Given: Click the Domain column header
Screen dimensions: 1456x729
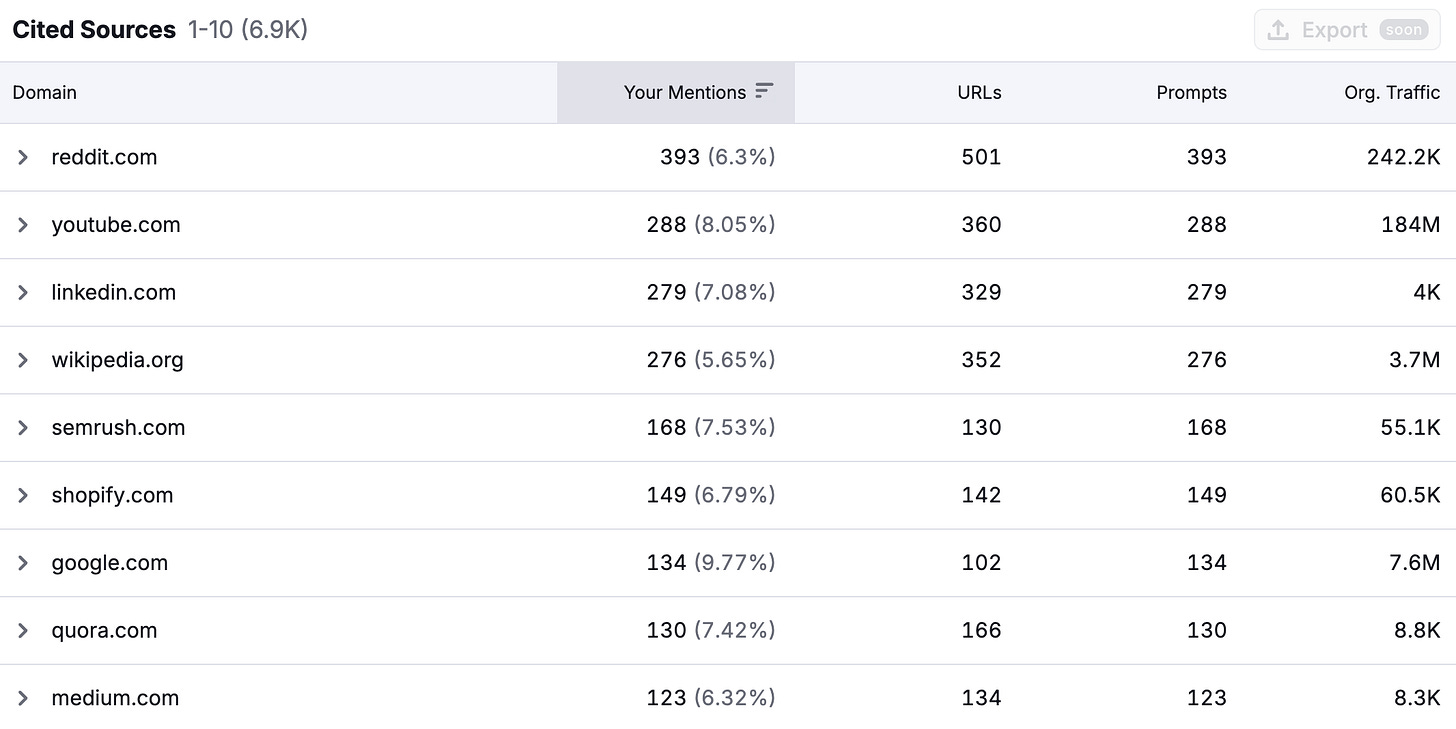Looking at the screenshot, I should 45,92.
